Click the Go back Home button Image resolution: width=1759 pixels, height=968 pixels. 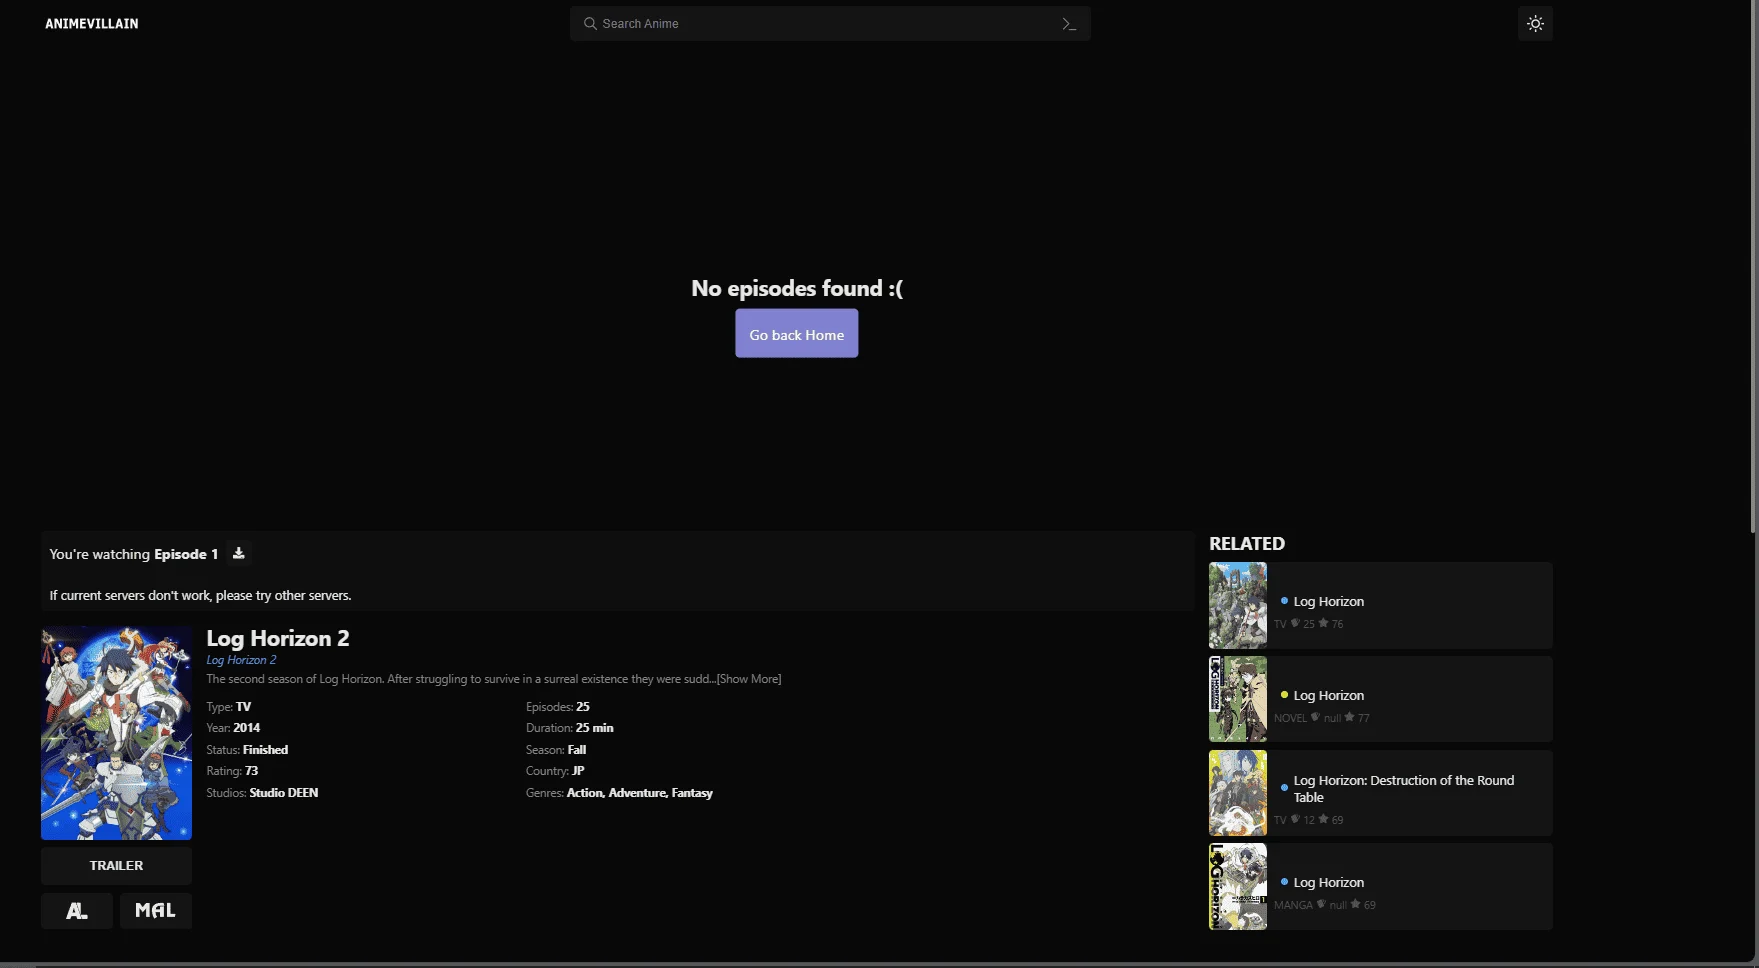(797, 334)
